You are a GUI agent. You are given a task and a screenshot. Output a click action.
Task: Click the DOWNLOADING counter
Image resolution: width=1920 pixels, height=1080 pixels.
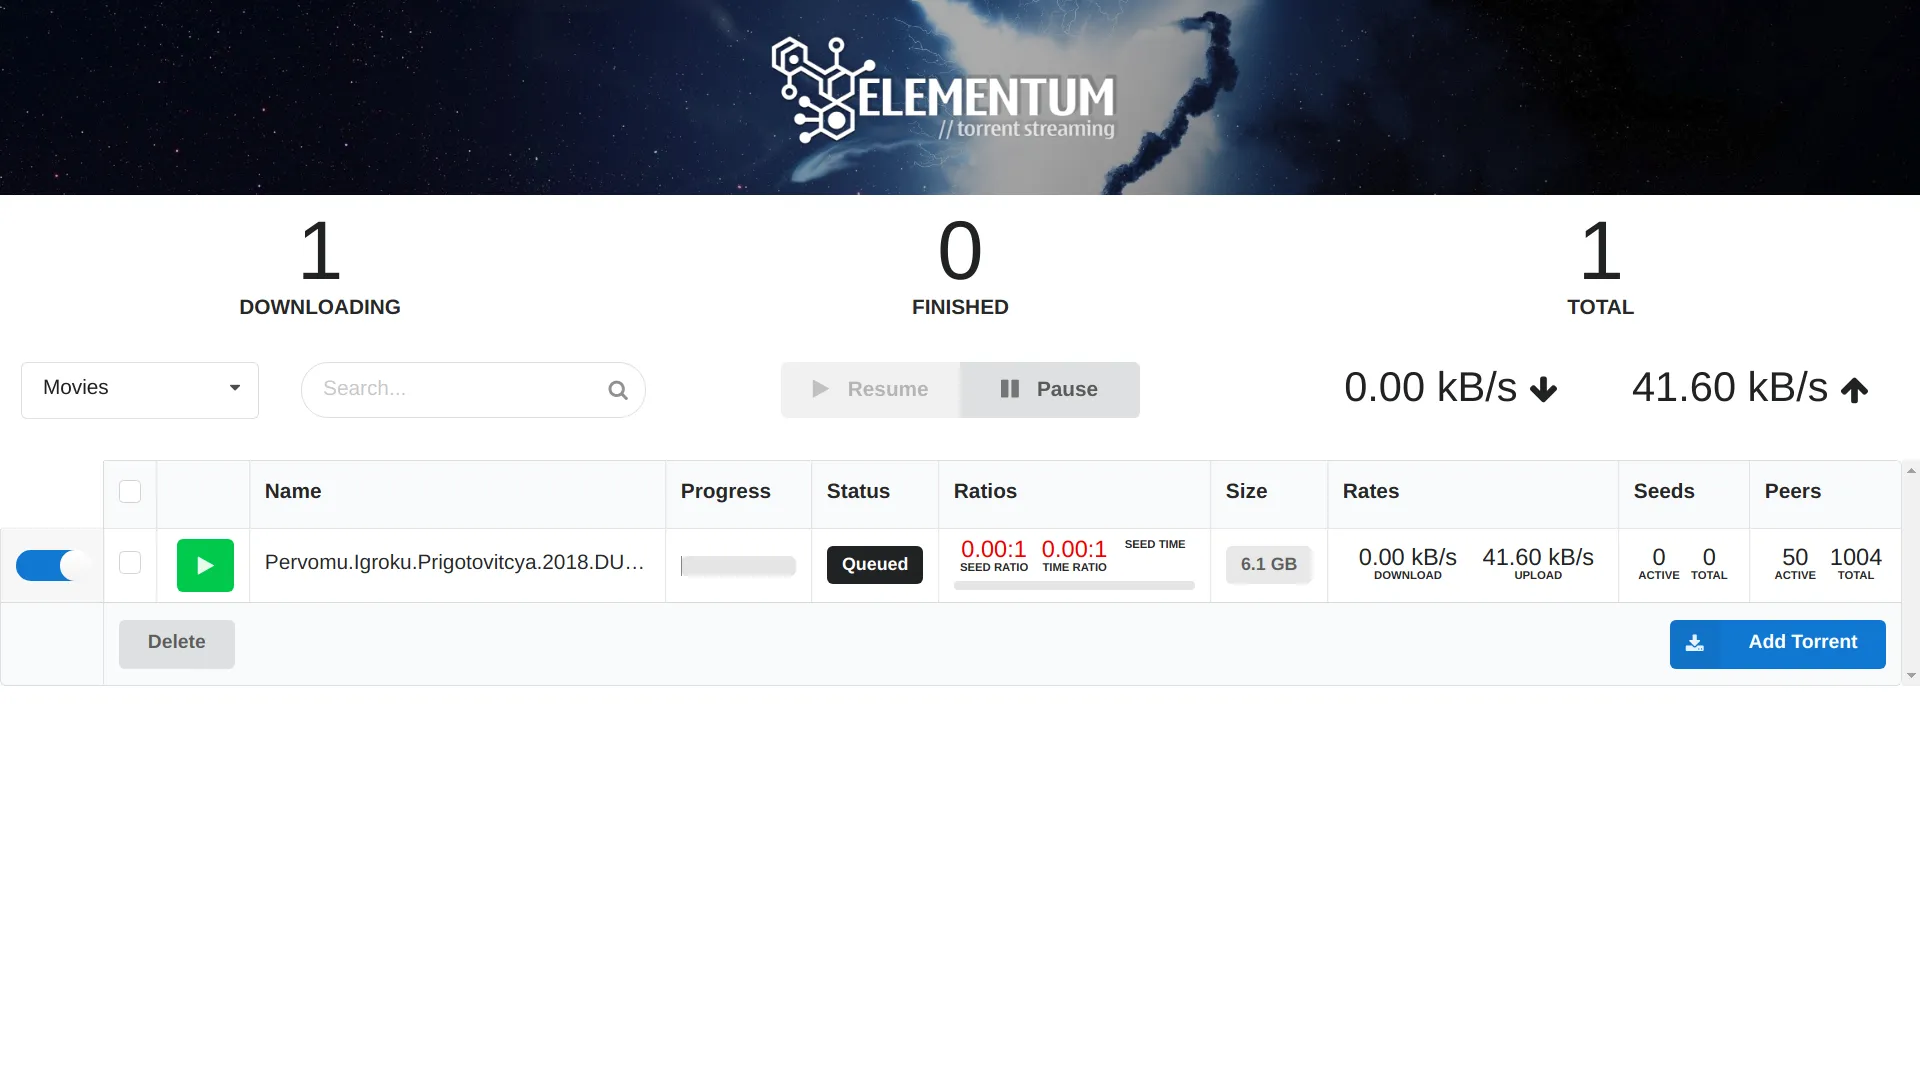319,268
